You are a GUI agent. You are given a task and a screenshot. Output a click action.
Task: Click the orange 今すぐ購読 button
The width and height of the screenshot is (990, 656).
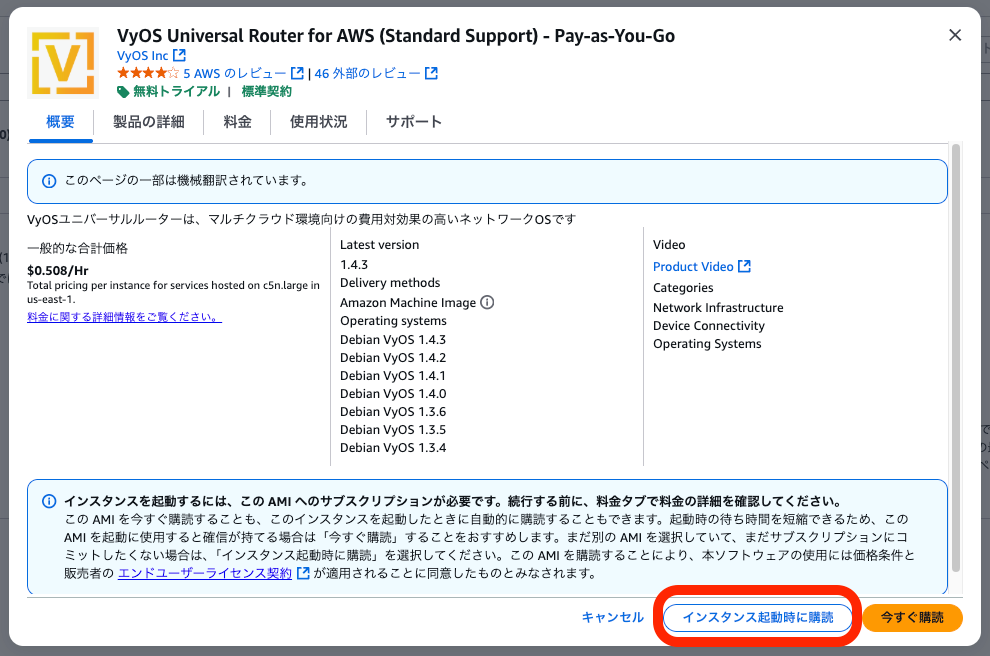click(912, 617)
